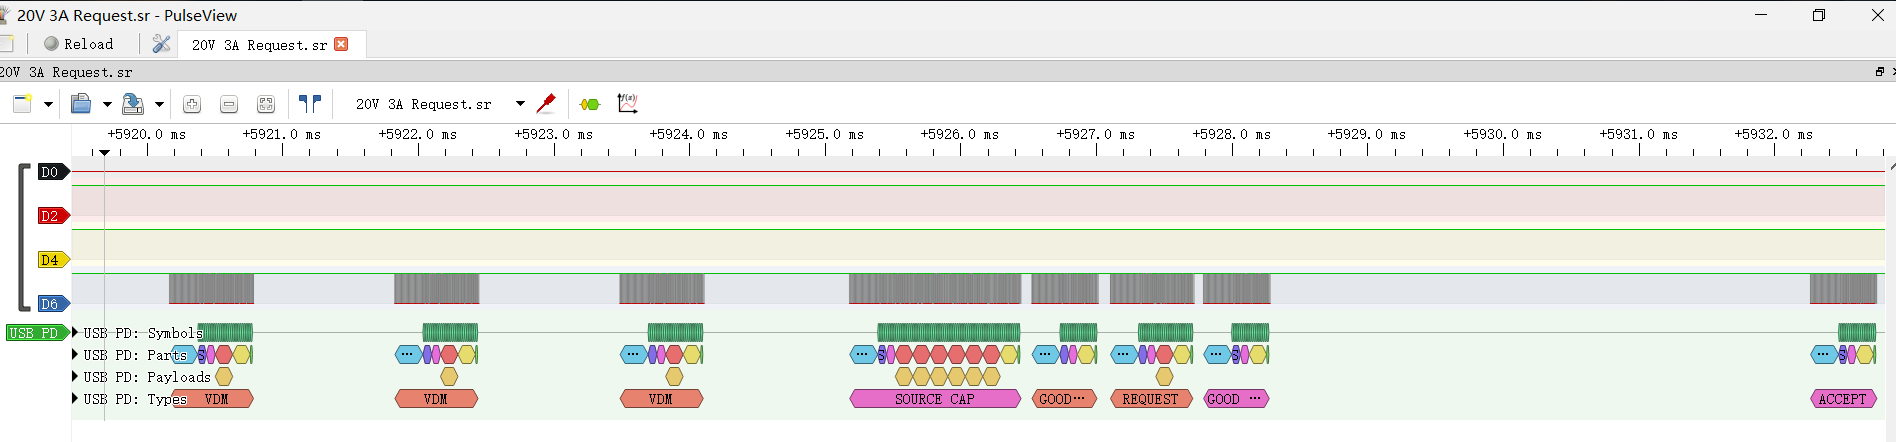
Task: Select the blue D6 channel label
Action: point(52,304)
